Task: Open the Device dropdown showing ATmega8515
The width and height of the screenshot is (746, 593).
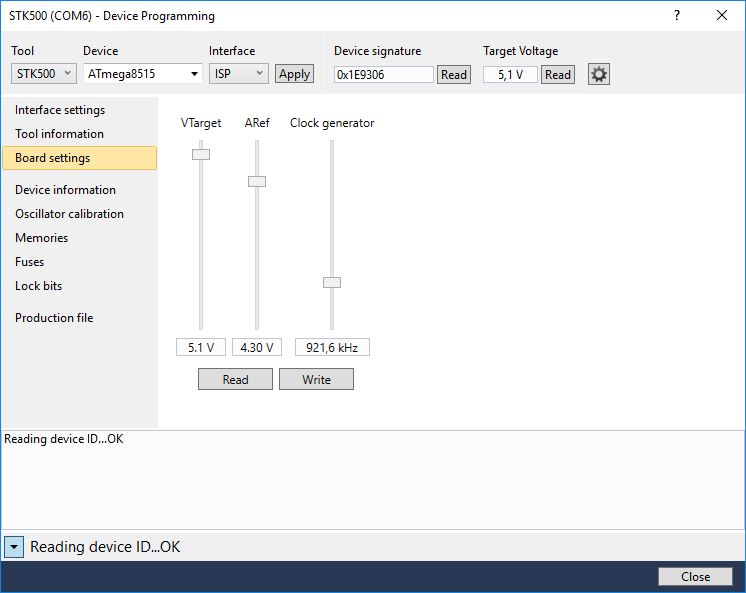Action: pyautogui.click(x=143, y=74)
